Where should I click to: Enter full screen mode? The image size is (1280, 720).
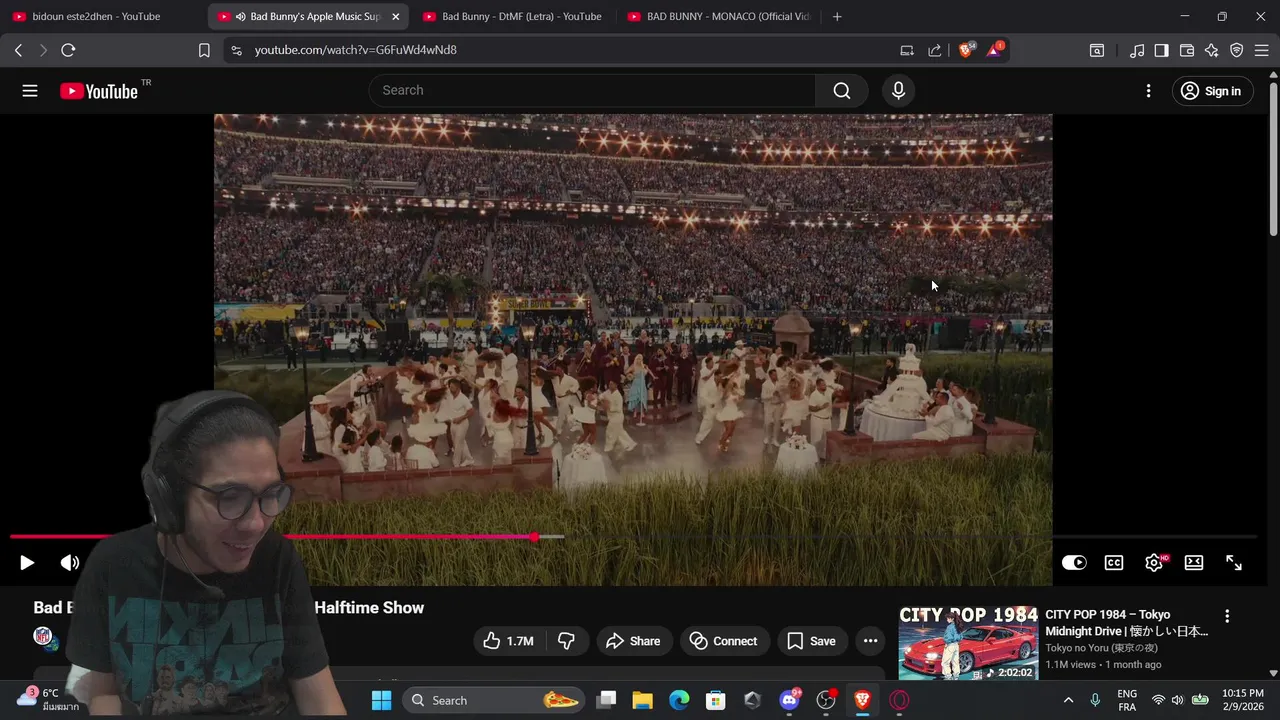click(x=1234, y=563)
